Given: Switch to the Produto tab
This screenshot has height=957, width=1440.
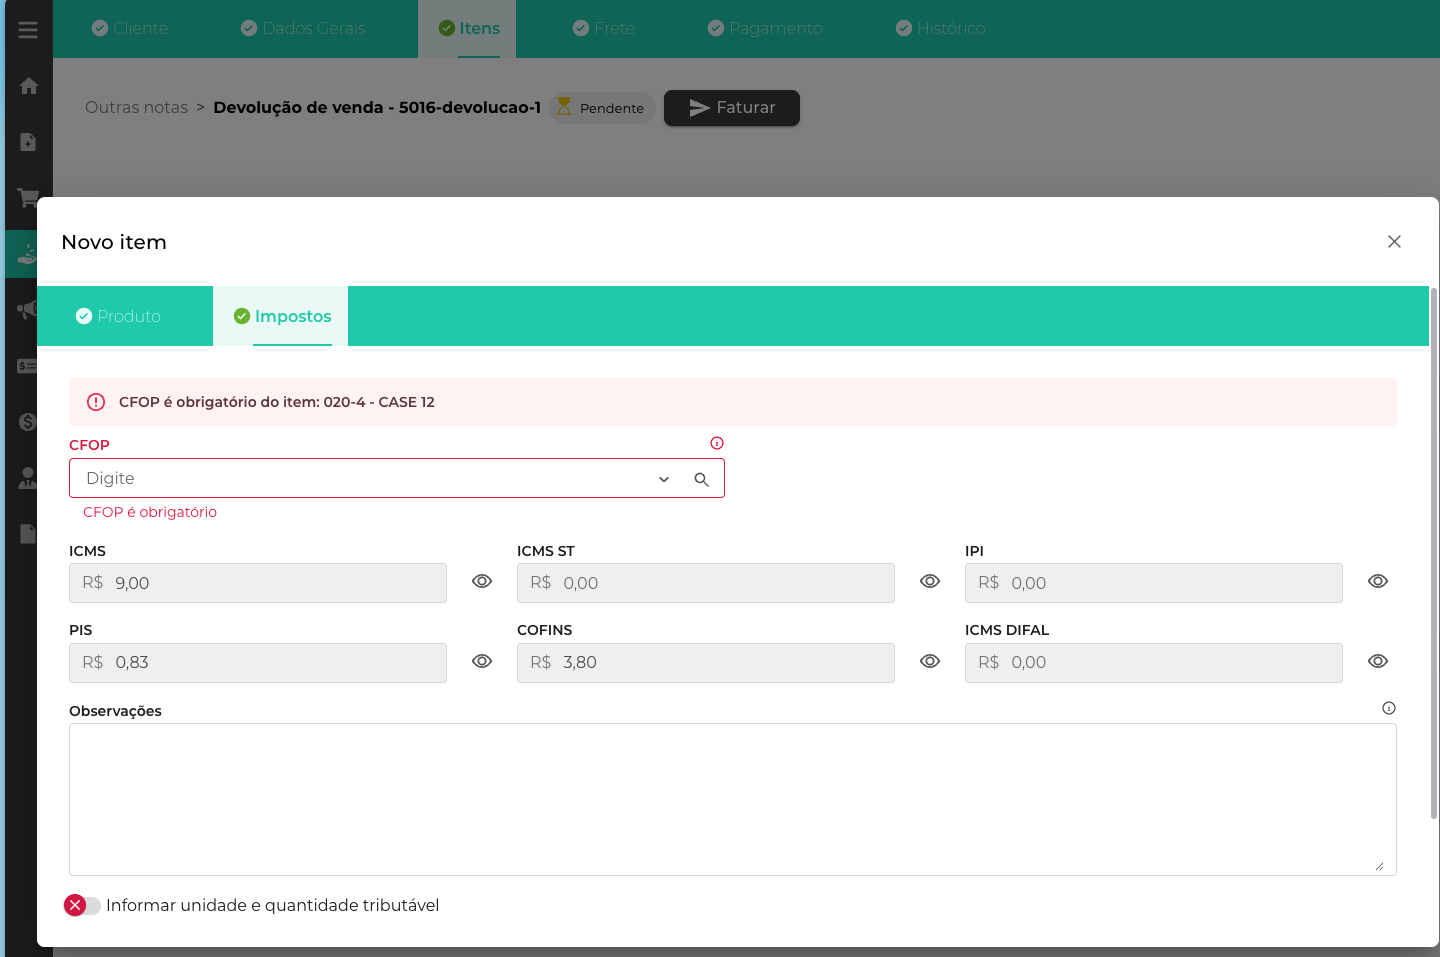Looking at the screenshot, I should click(x=119, y=316).
